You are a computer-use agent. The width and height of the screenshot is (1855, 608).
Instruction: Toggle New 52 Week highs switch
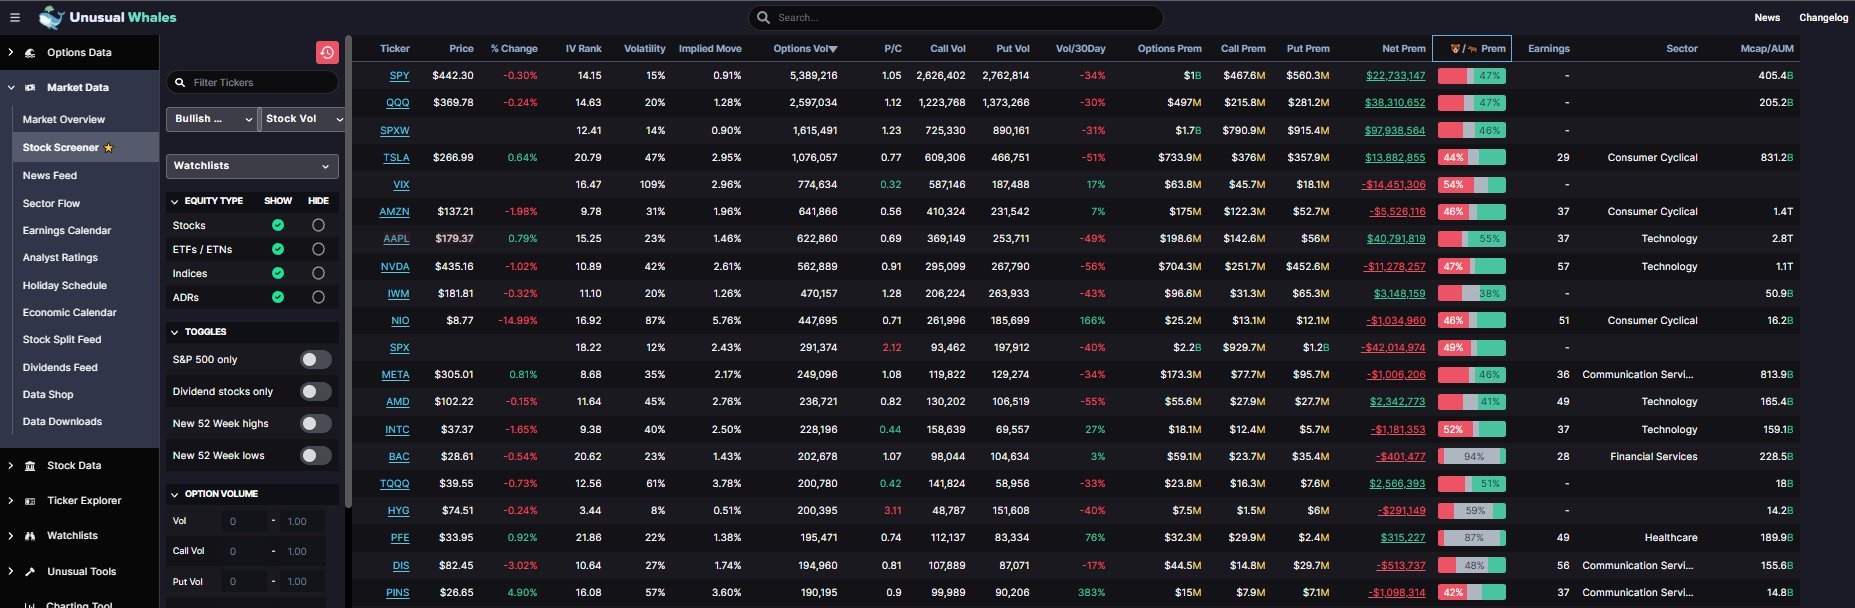coord(316,424)
